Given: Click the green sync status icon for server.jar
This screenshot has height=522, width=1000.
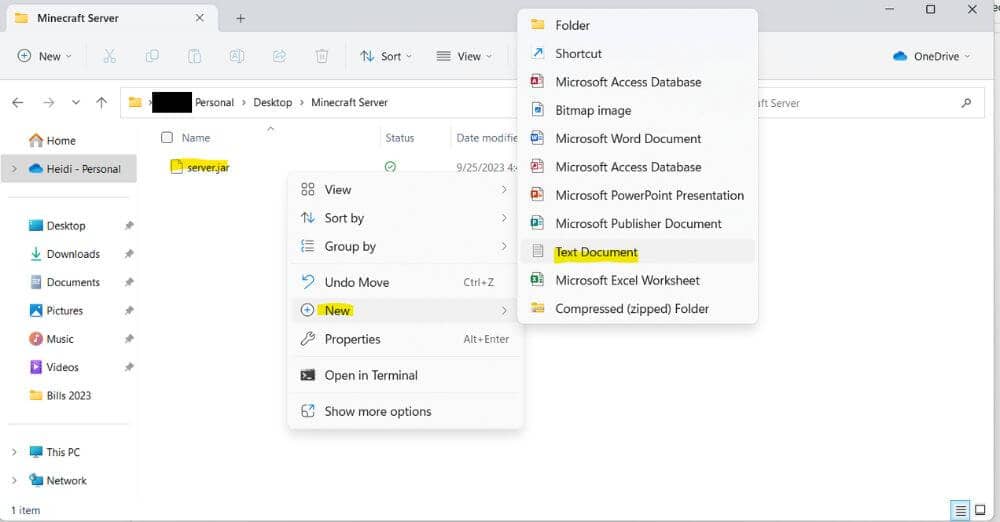Looking at the screenshot, I should 390,167.
